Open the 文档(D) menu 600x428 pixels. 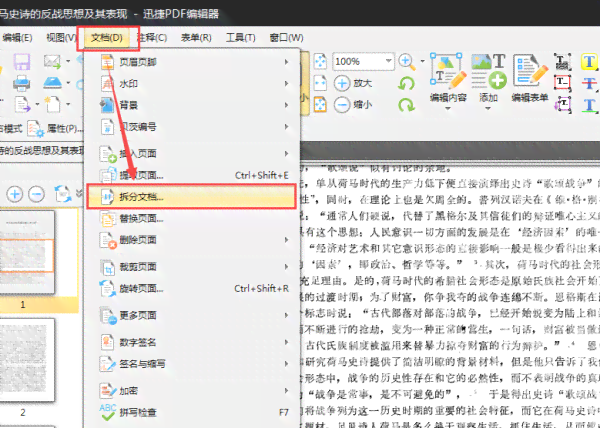click(x=107, y=38)
